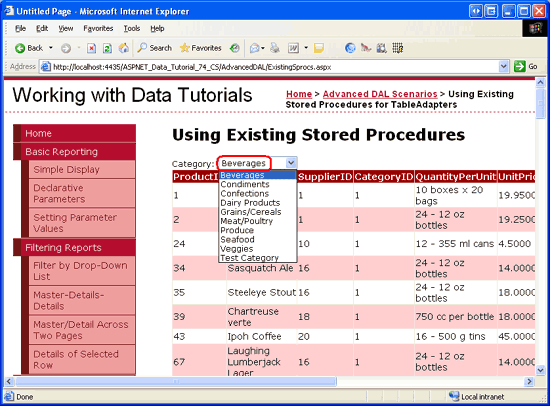Open the Back button history arrow

click(51, 48)
